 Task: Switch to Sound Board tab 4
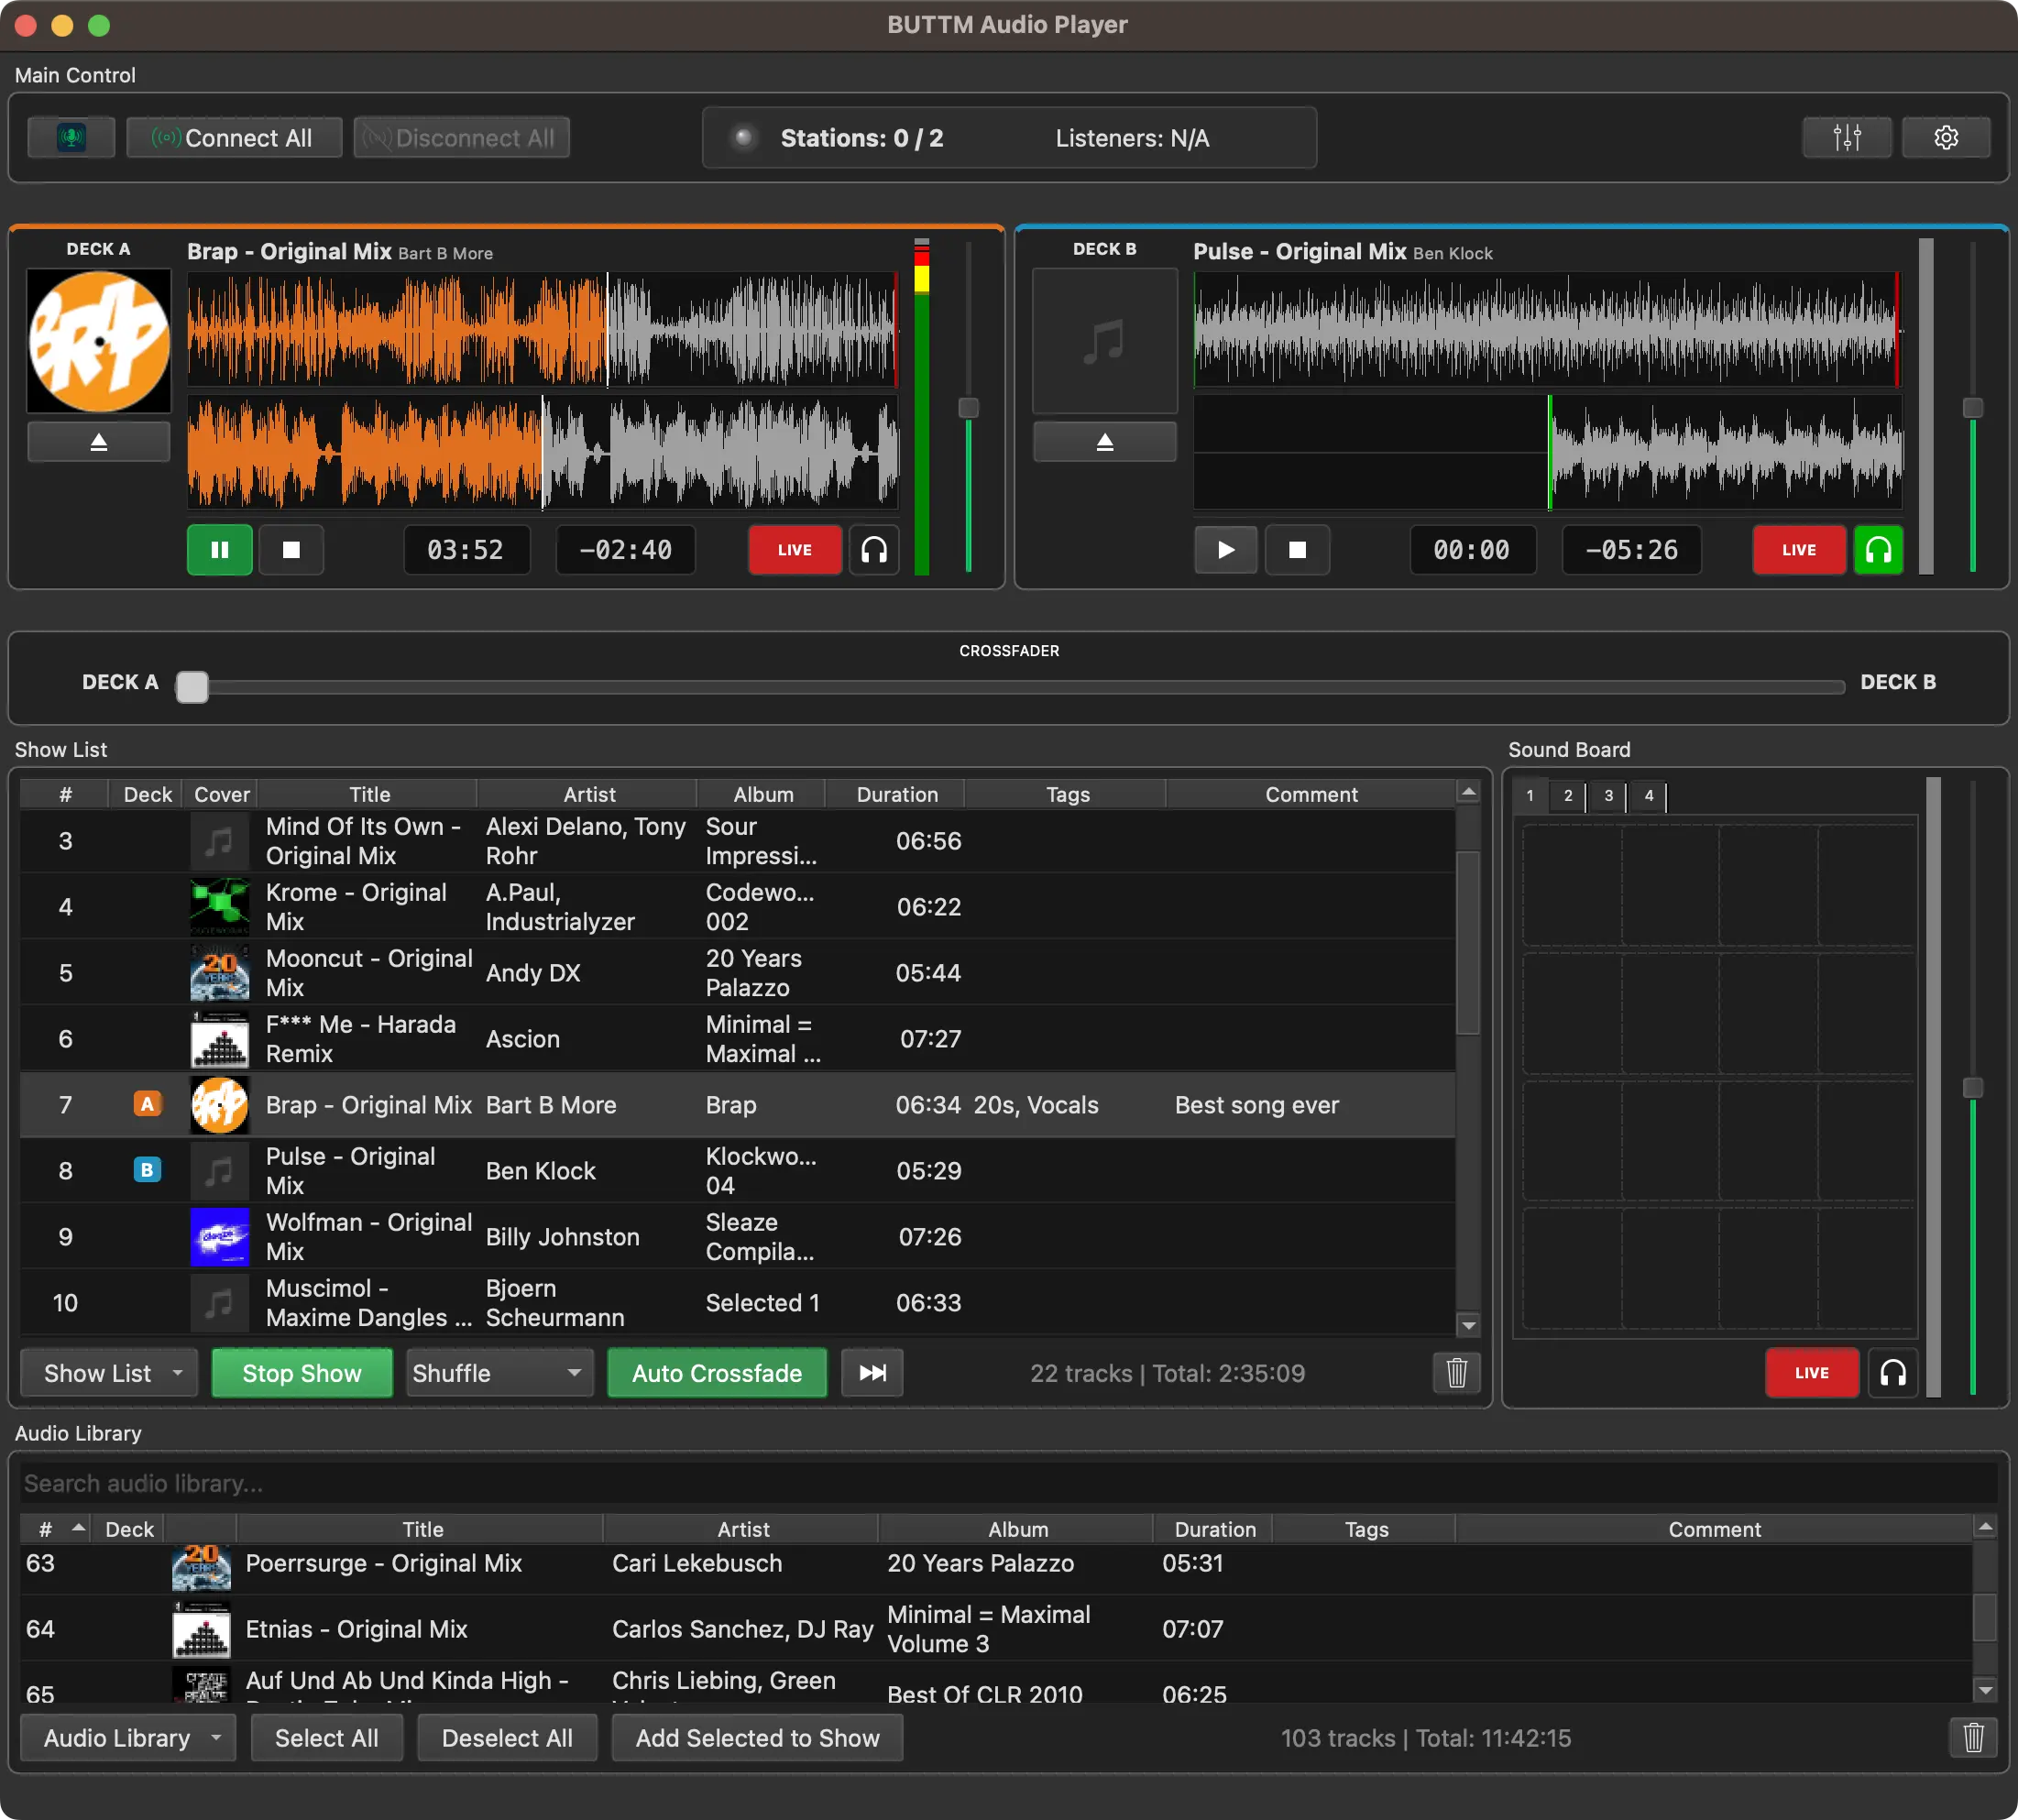(1648, 795)
